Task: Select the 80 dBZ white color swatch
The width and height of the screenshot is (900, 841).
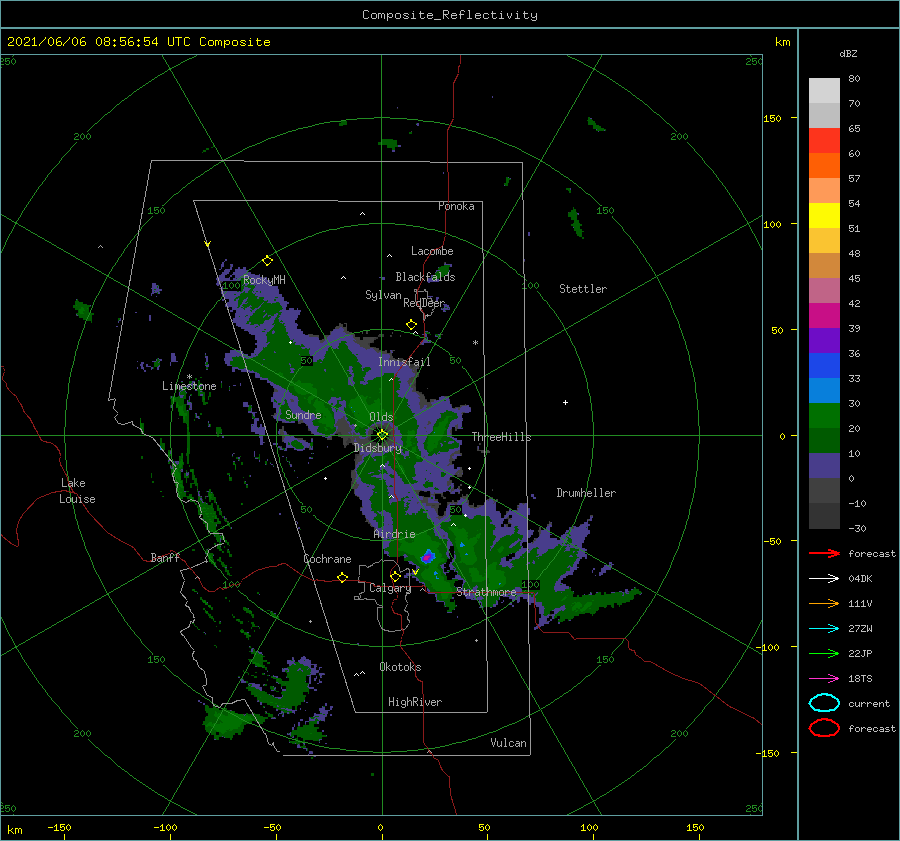Action: pos(824,90)
